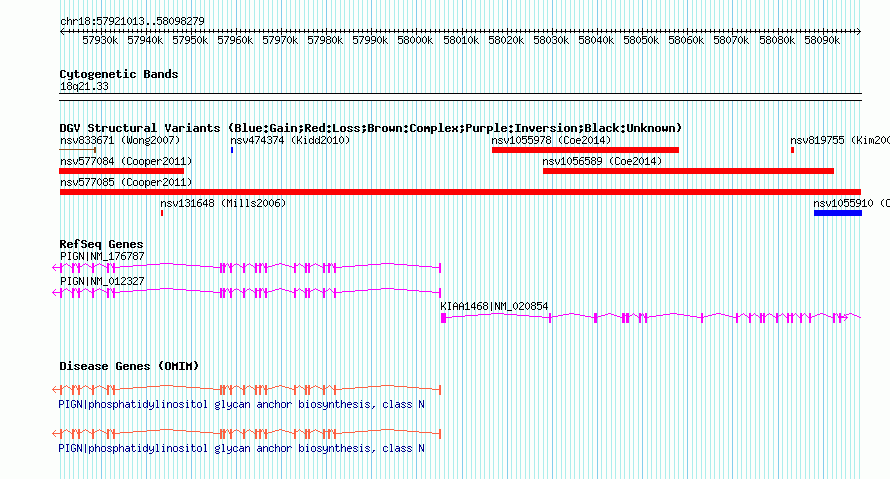The width and height of the screenshot is (890, 479).
Task: Open first PIGN phosphatidylinositol glycan OMIM link
Action: coord(241,405)
